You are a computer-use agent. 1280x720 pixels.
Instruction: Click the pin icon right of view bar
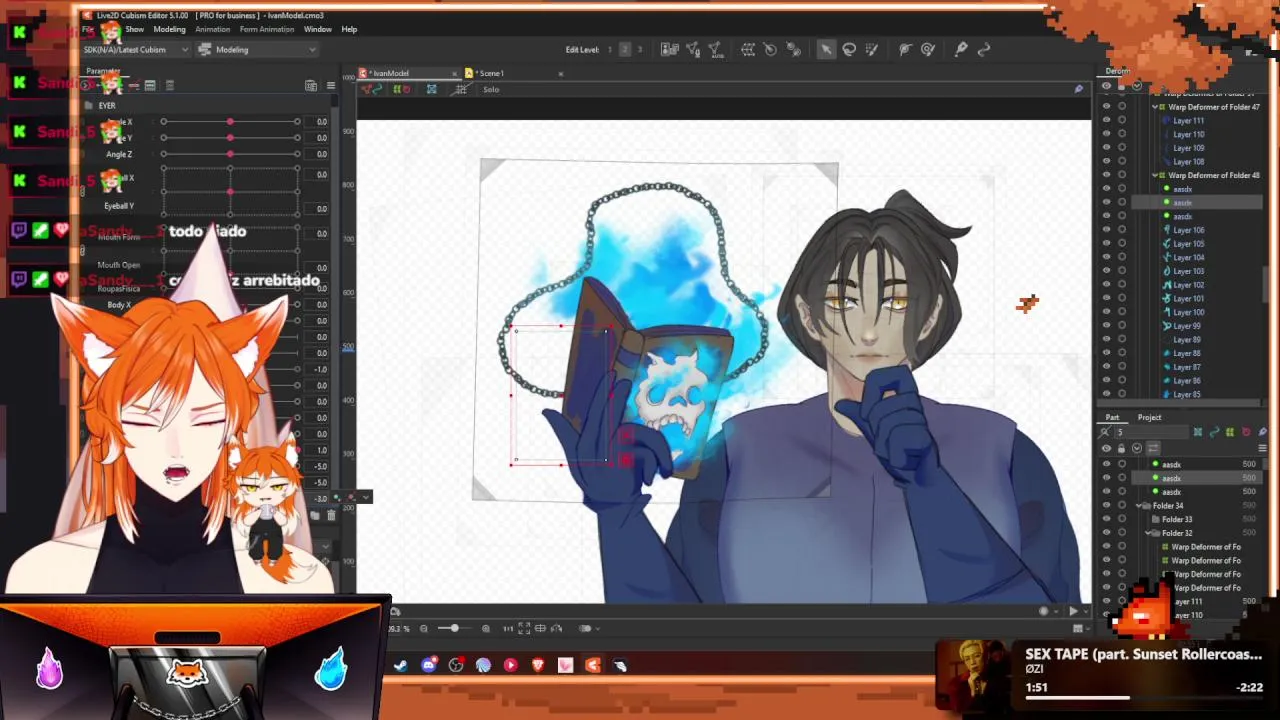[x=1078, y=89]
